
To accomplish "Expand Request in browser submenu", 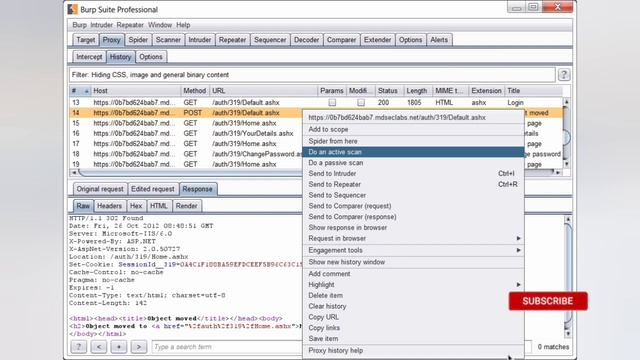I will pyautogui.click(x=518, y=238).
